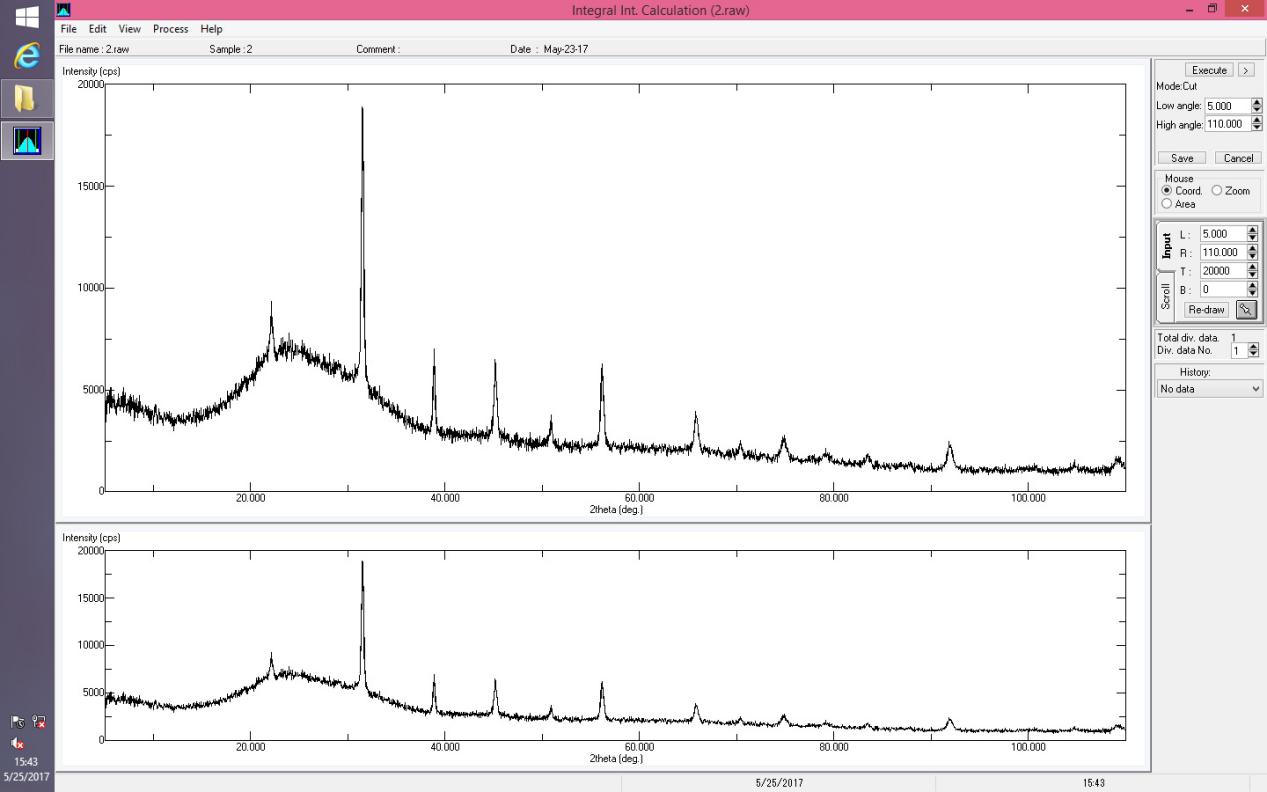The image size is (1267, 792).
Task: Click the Windows Start button
Action: coord(27,17)
